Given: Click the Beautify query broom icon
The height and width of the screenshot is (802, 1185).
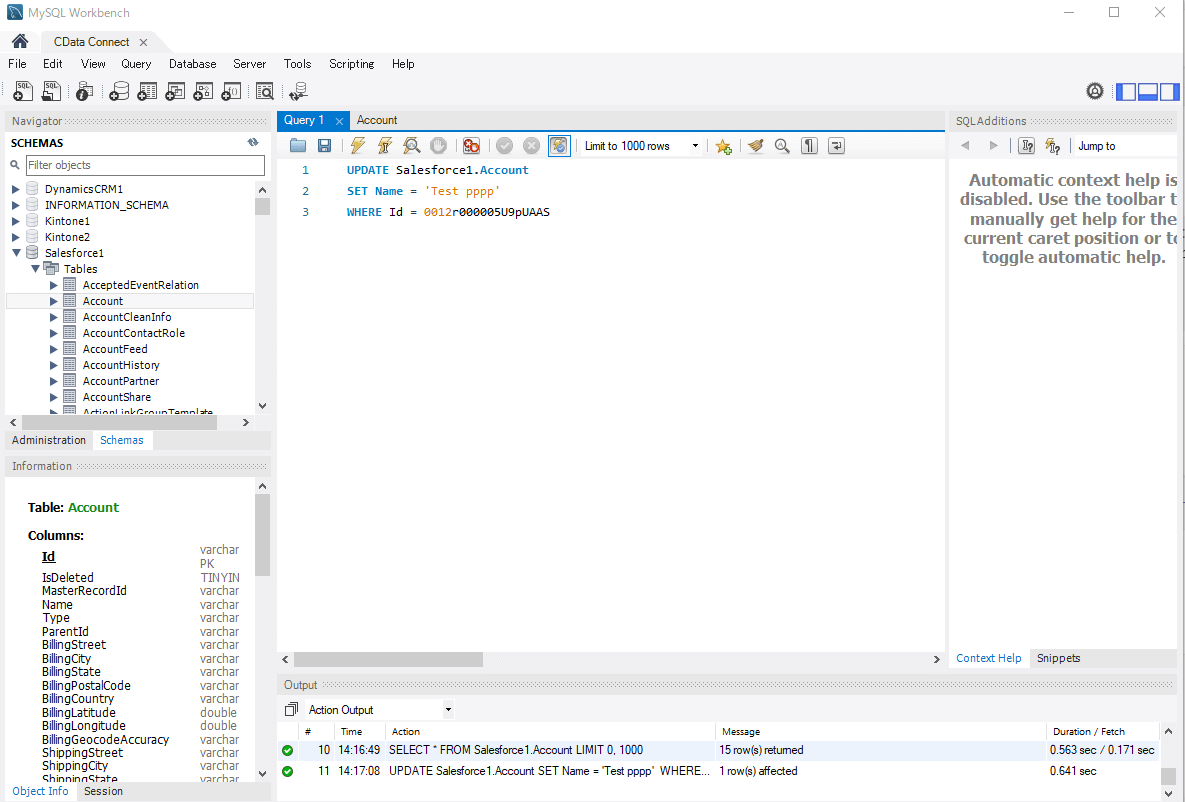Looking at the screenshot, I should 756,146.
